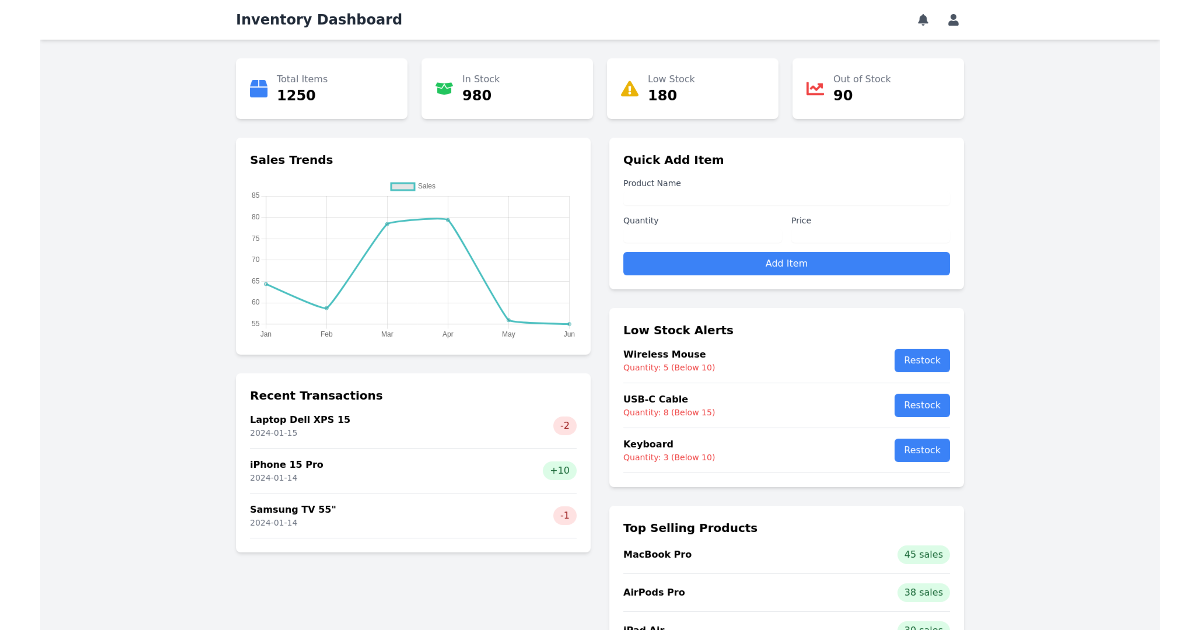Click the Quantity input field
The height and width of the screenshot is (630, 1200).
[700, 237]
